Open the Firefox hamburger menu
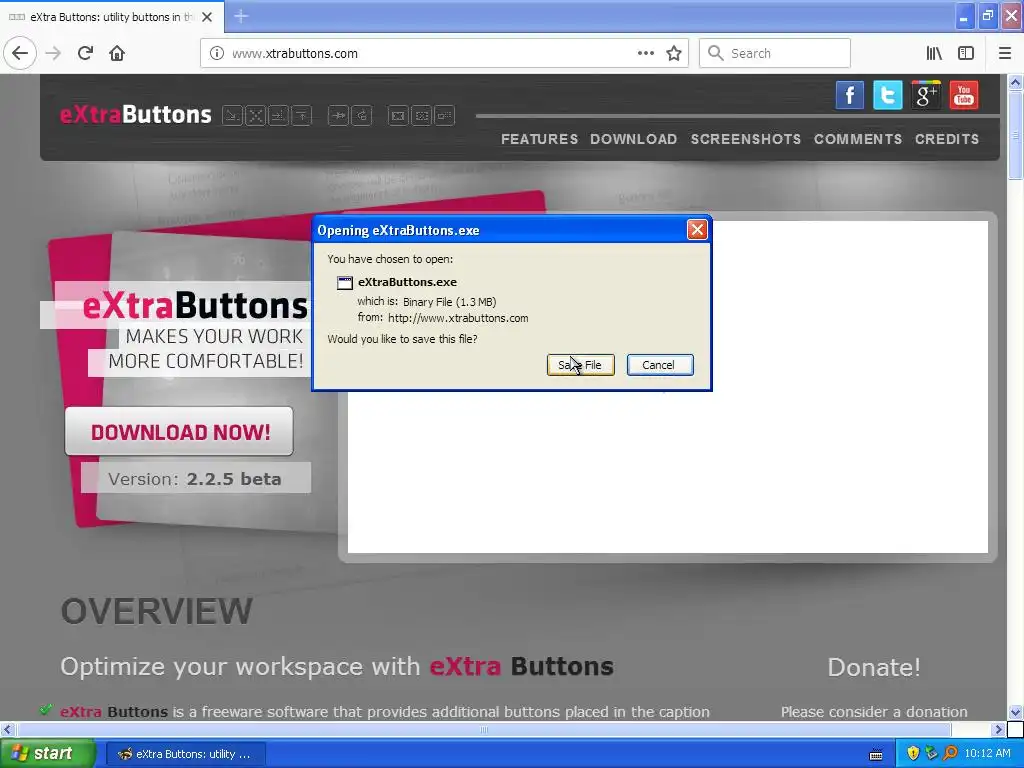The width and height of the screenshot is (1024, 768). 1005,53
